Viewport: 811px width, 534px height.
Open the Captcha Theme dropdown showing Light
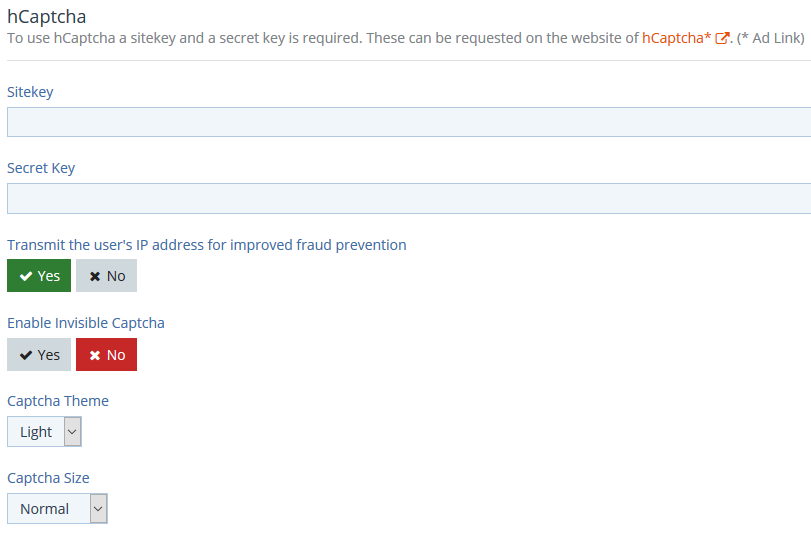36,432
